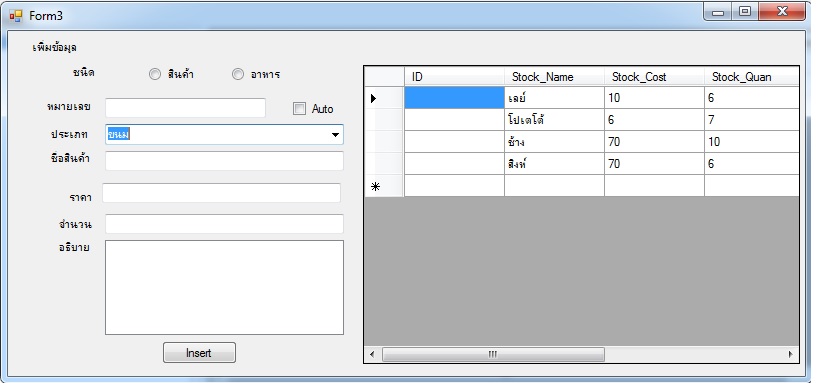
Task: Select the อาหาร radio button
Action: [x=238, y=74]
